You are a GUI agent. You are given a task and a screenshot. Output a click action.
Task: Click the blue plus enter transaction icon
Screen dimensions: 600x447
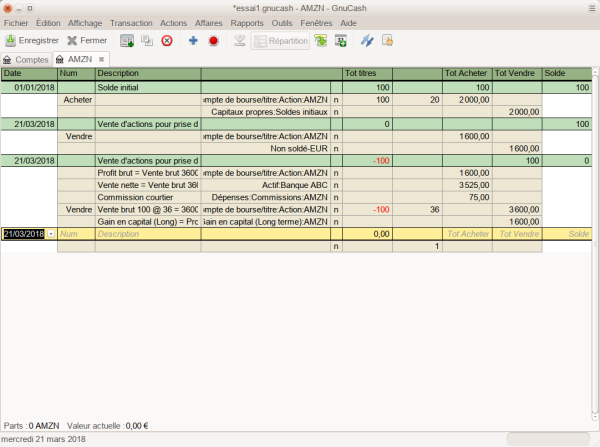click(x=193, y=41)
